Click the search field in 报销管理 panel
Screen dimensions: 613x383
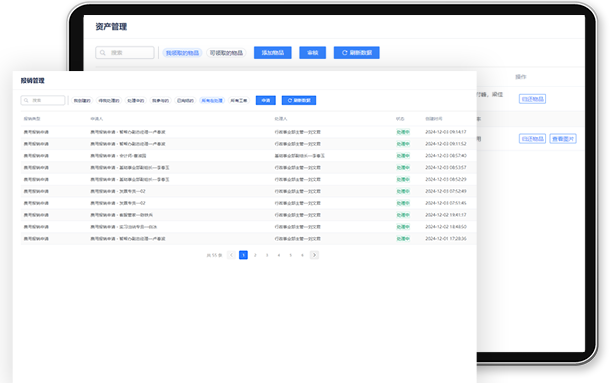pyautogui.click(x=43, y=100)
